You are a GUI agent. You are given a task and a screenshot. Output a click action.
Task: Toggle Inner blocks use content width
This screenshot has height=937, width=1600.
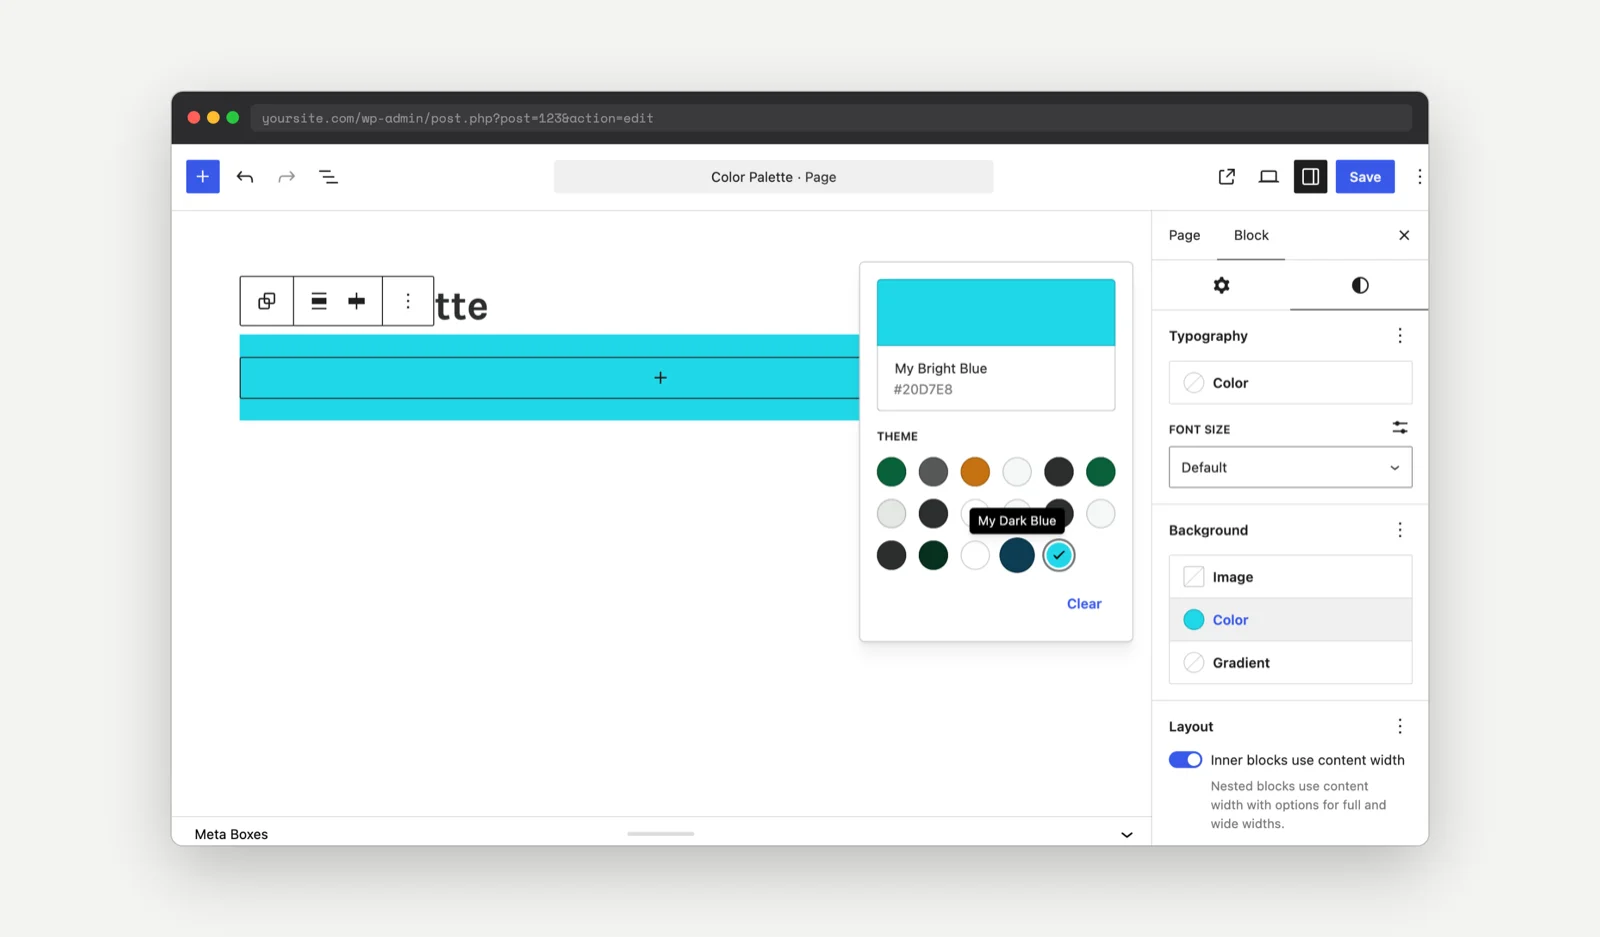1185,760
